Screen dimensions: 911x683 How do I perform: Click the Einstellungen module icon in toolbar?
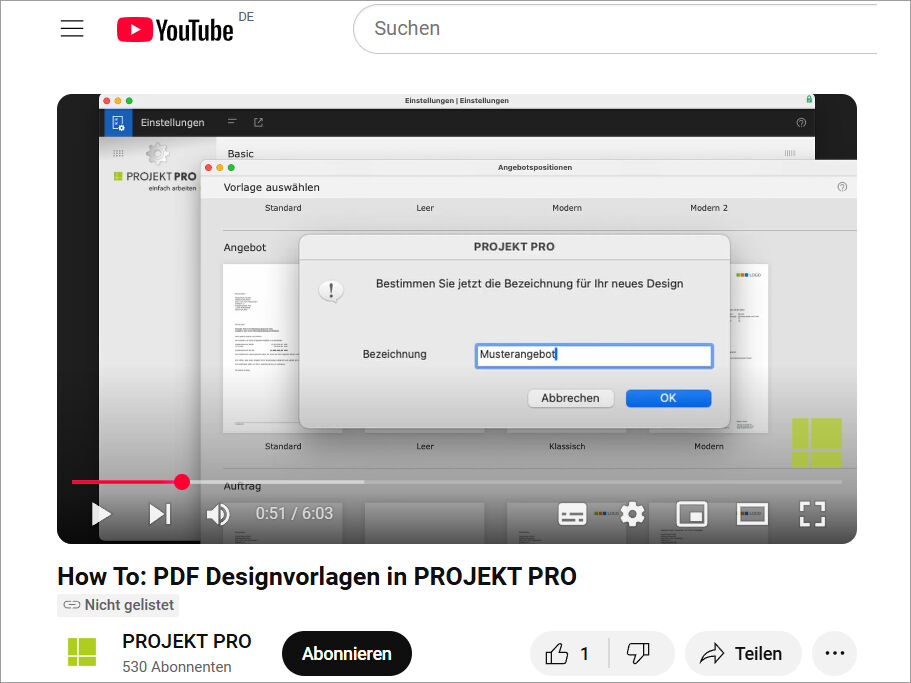click(x=118, y=123)
